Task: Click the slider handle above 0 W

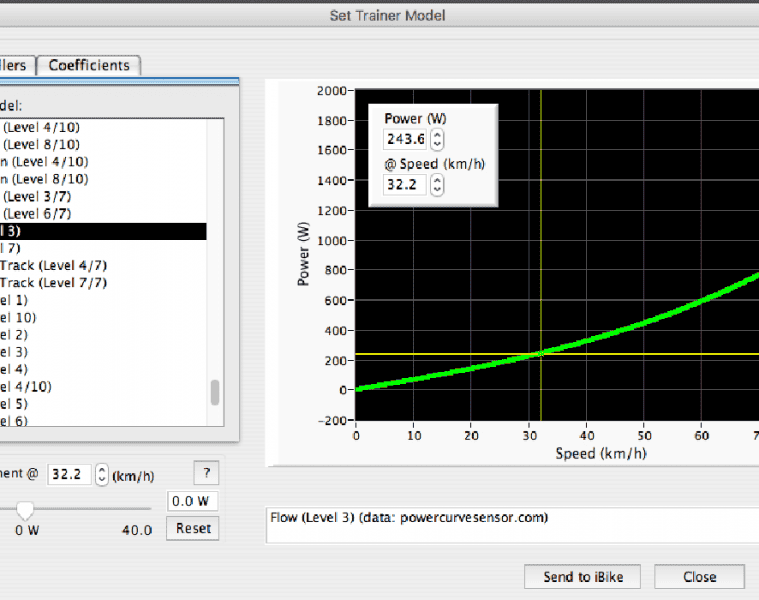Action: (x=26, y=510)
